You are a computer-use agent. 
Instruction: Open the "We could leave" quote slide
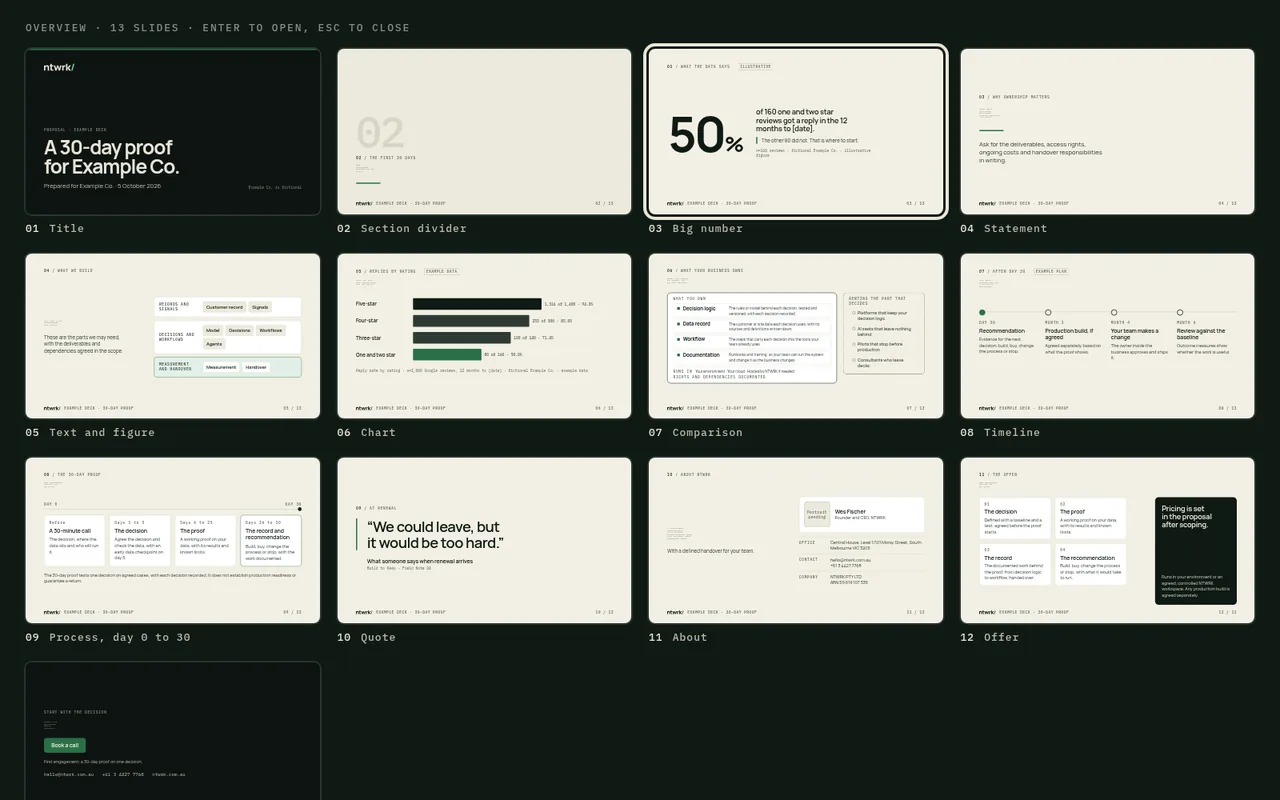tap(484, 540)
